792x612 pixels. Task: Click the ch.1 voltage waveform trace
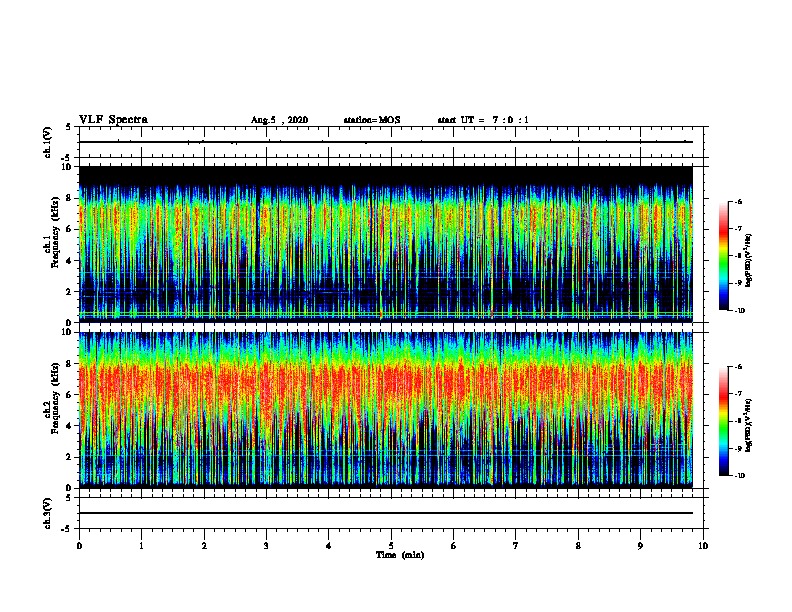(x=386, y=142)
